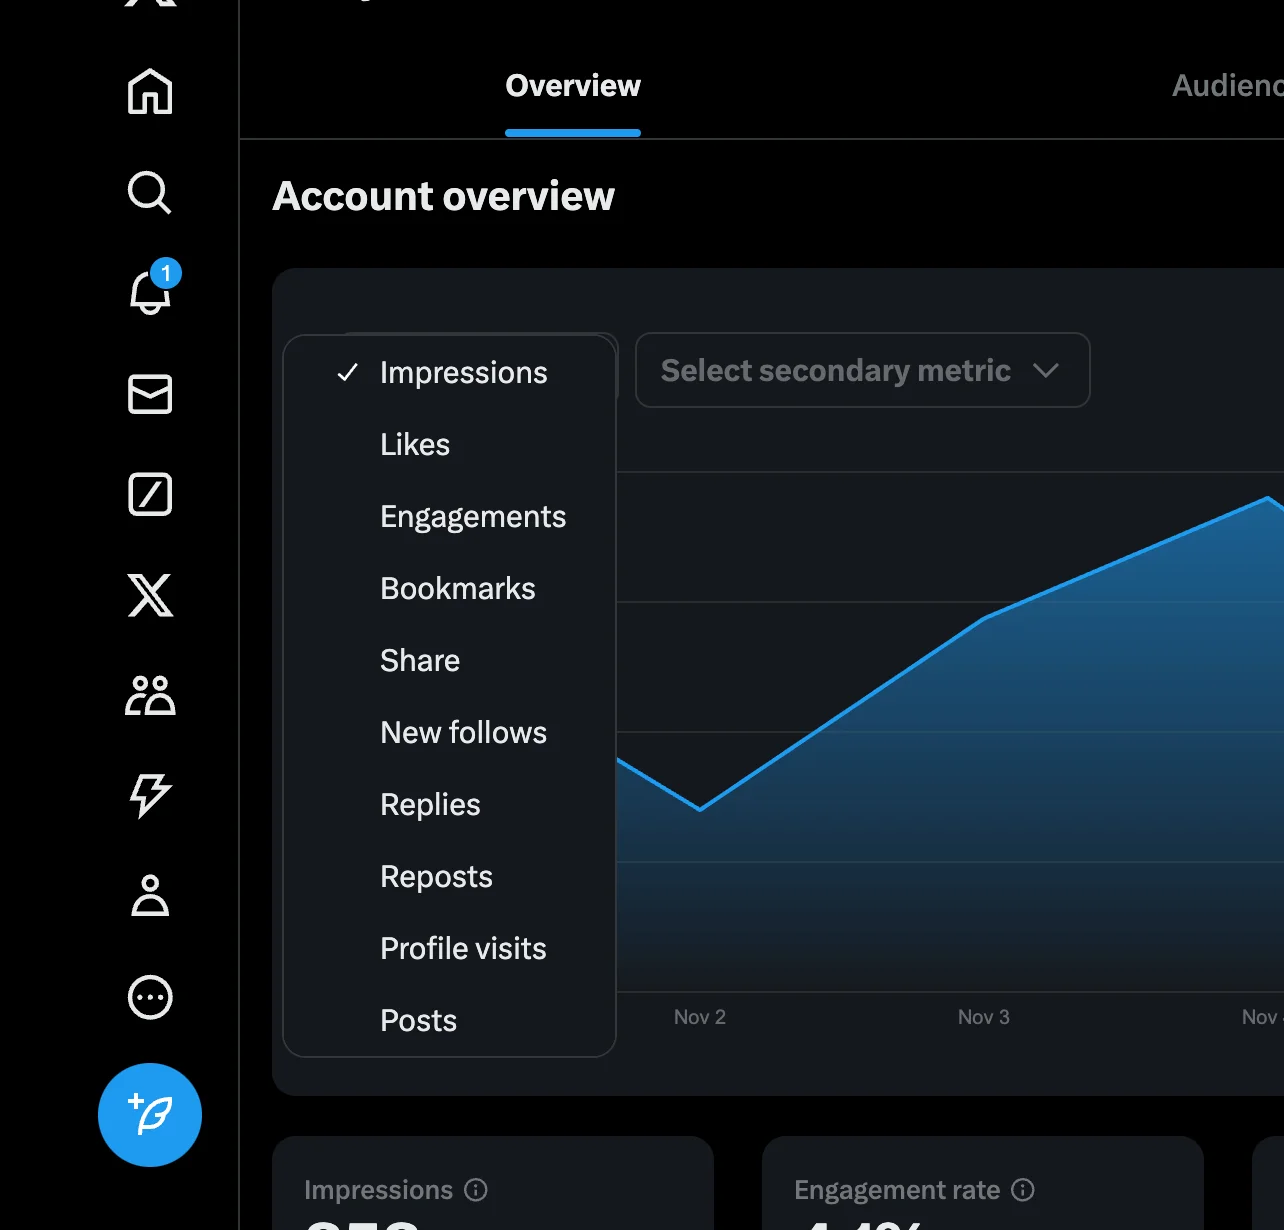Click the X logo in sidebar

pos(149,596)
